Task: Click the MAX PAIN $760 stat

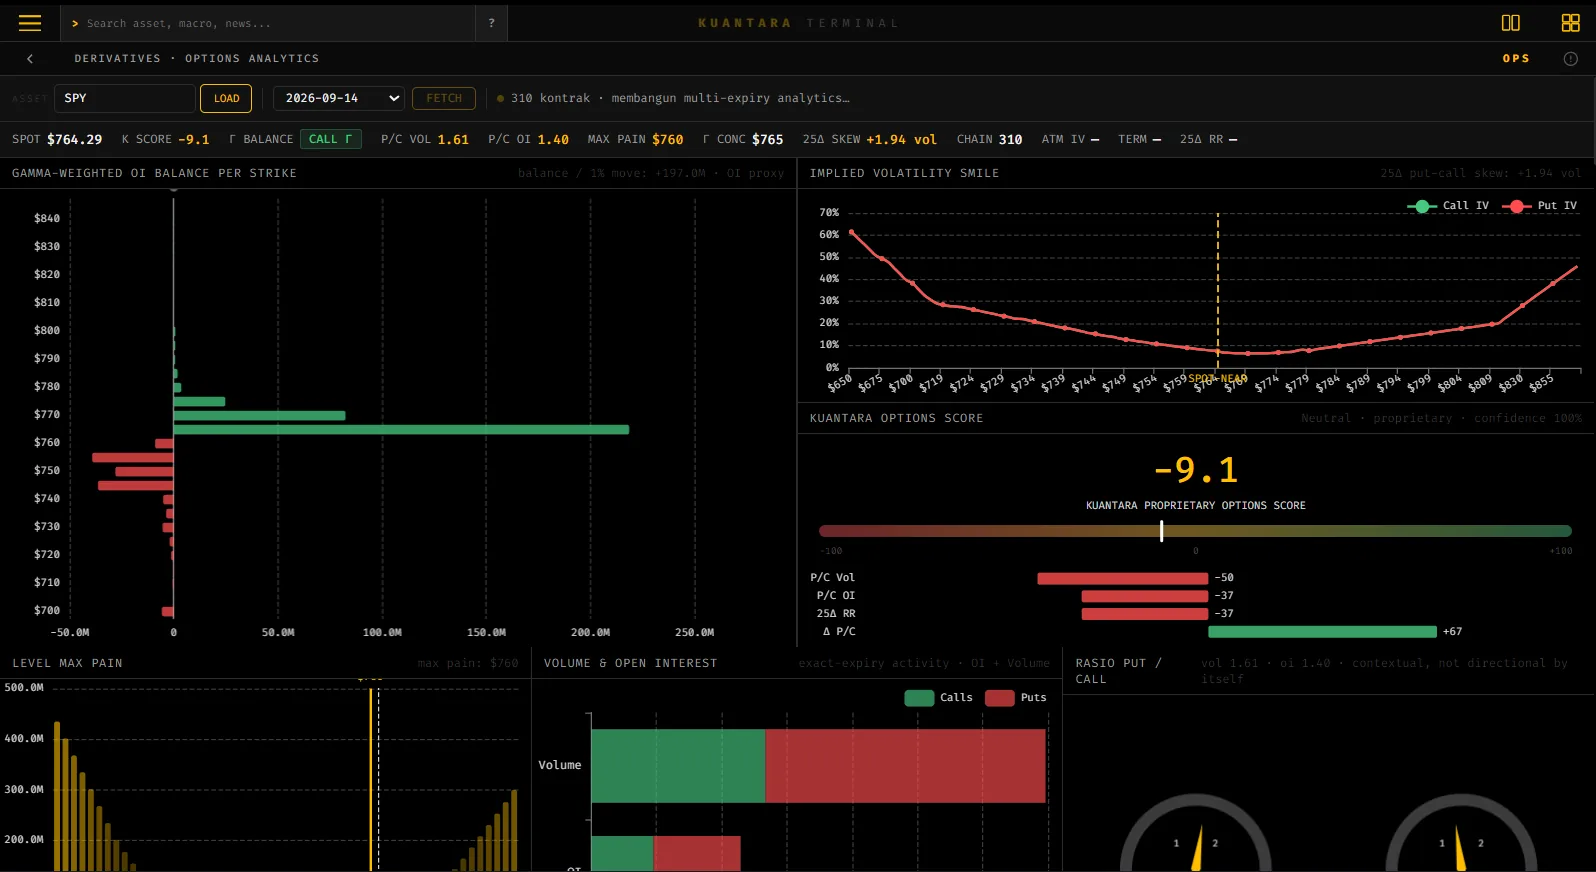Action: [636, 139]
